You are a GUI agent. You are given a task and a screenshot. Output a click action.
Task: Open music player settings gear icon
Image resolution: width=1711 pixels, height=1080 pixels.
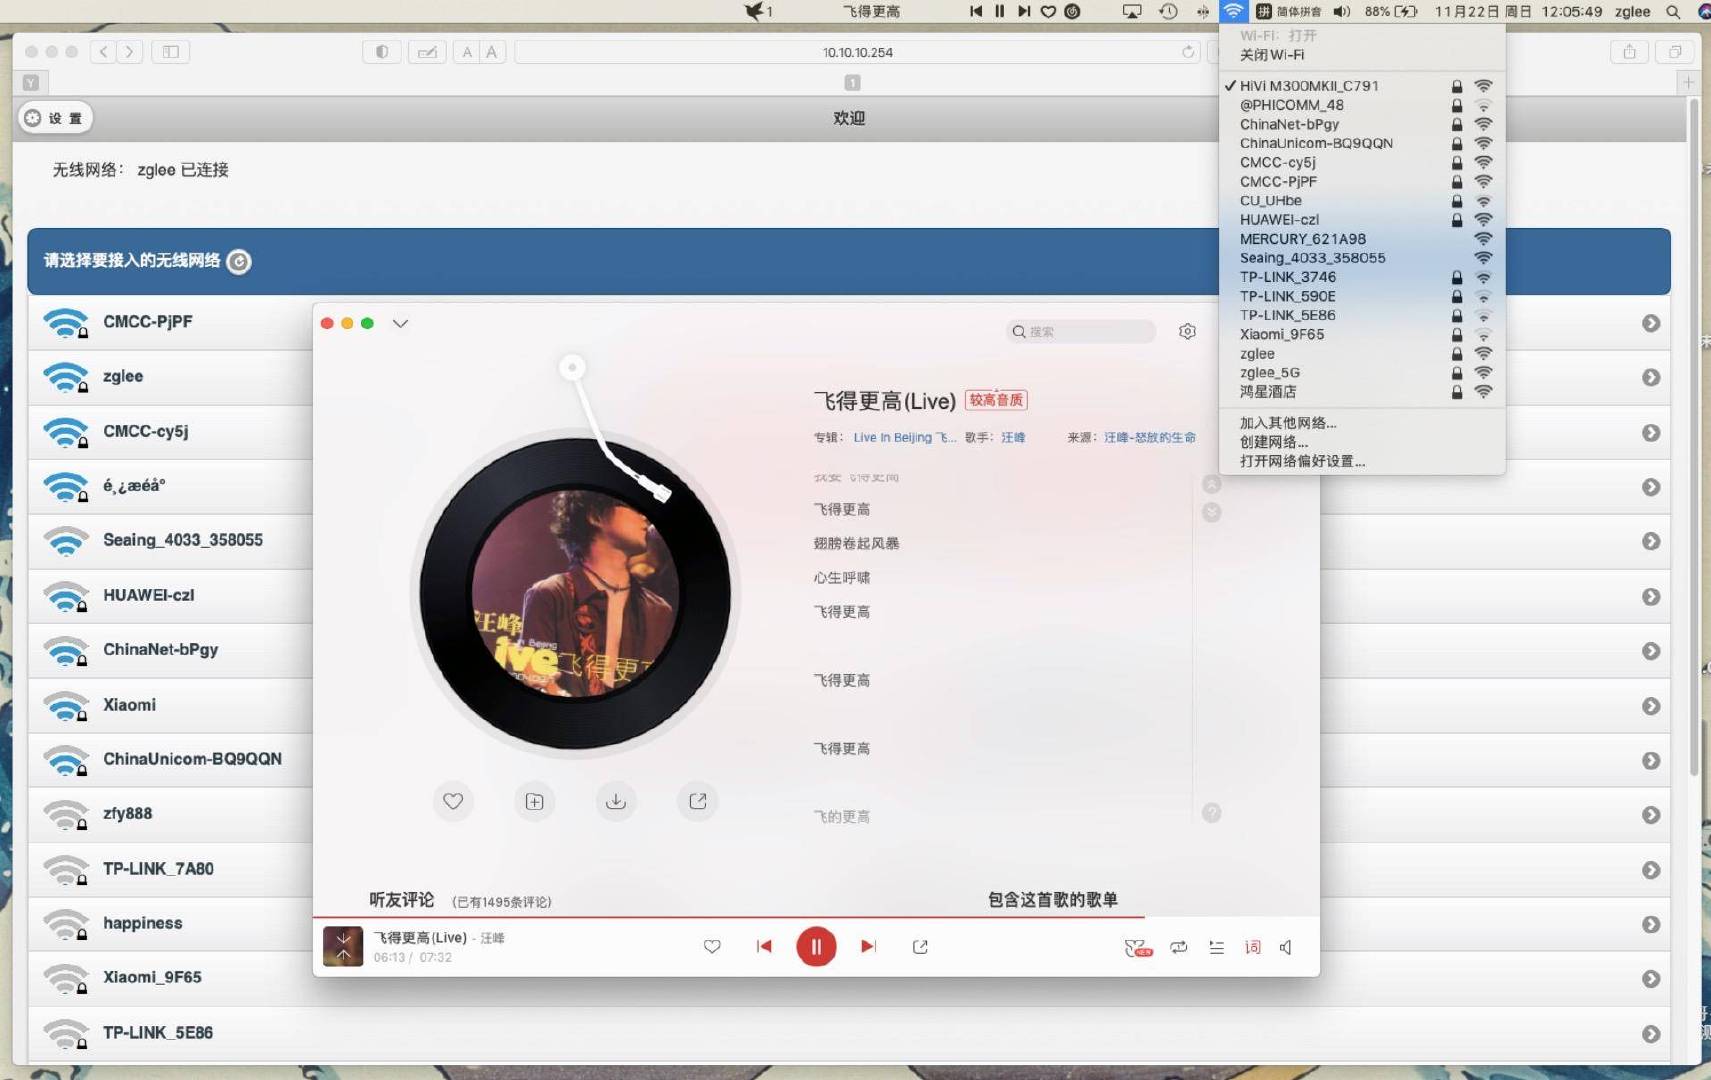(1187, 331)
